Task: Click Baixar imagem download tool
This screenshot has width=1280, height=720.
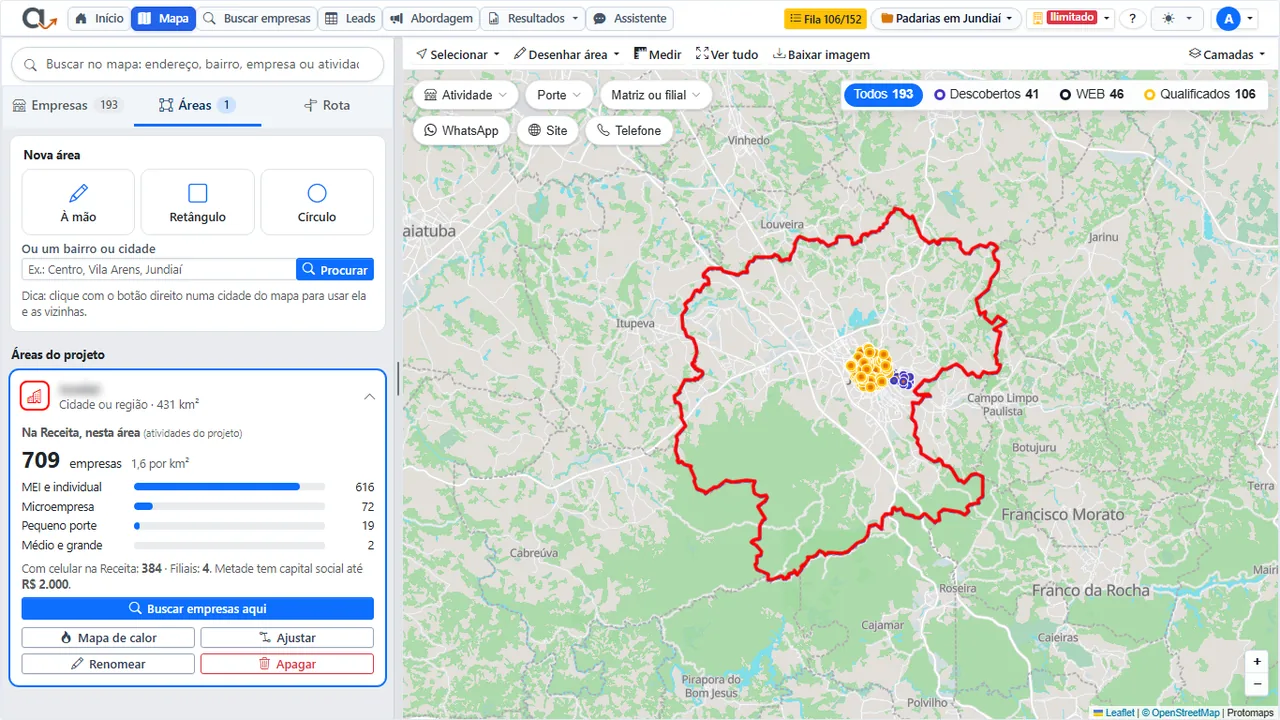Action: click(821, 54)
